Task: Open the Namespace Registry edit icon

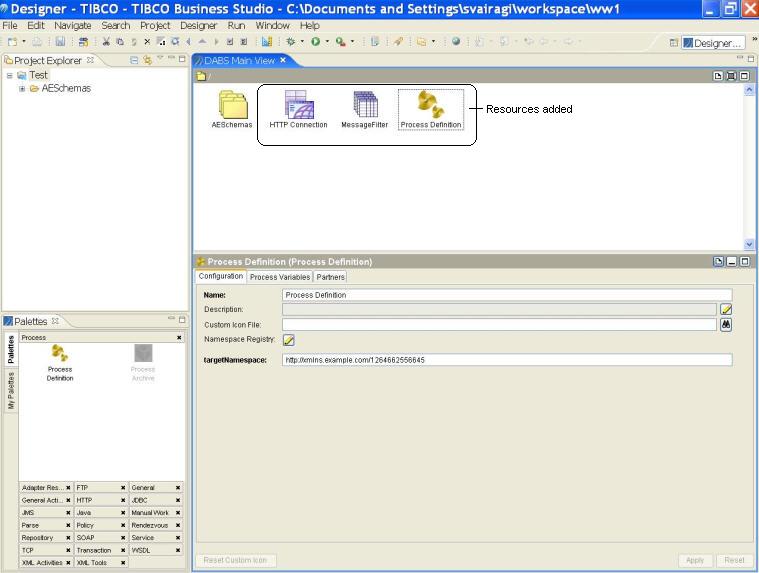Action: tap(288, 340)
